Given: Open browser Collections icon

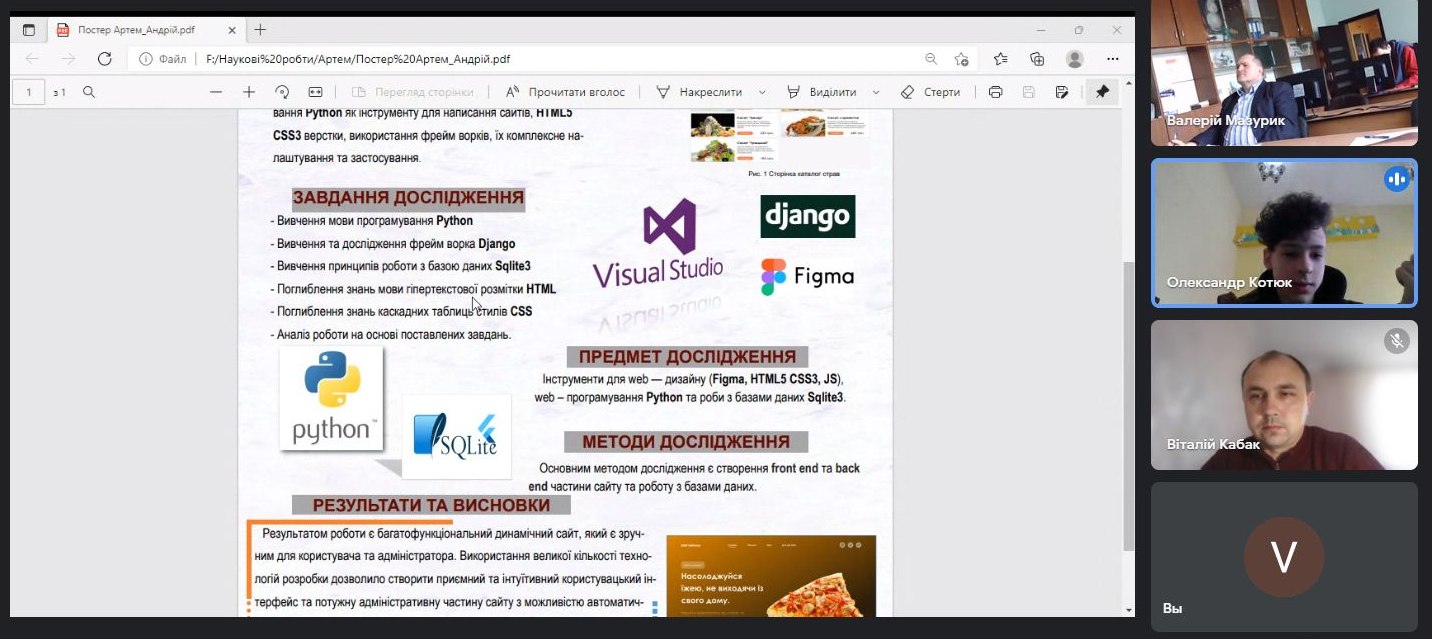Looking at the screenshot, I should [x=1037, y=59].
